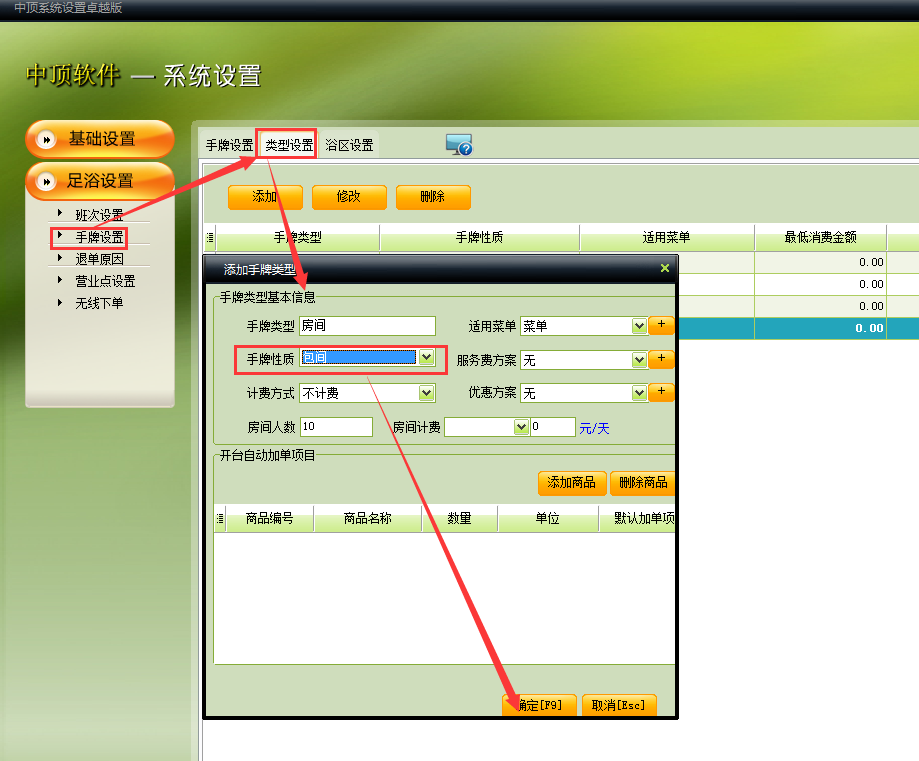Open the 适用菜单 dropdown
Image resolution: width=919 pixels, height=761 pixels.
639,326
